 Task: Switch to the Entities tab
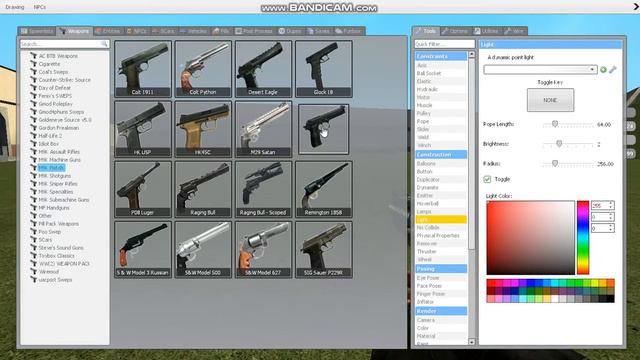108,31
